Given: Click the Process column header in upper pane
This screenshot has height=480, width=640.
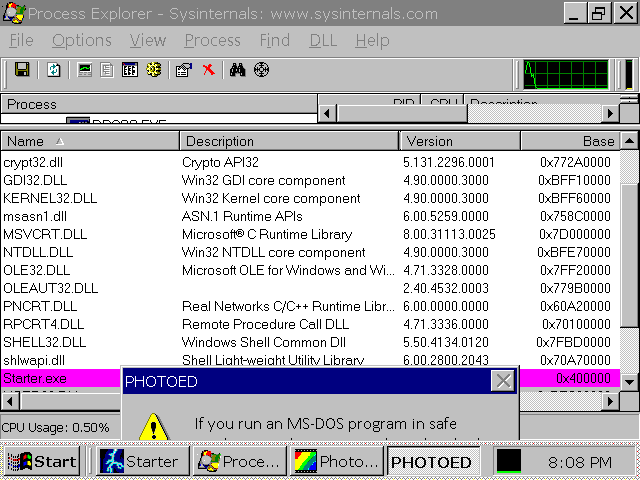Looking at the screenshot, I should click(x=159, y=104).
